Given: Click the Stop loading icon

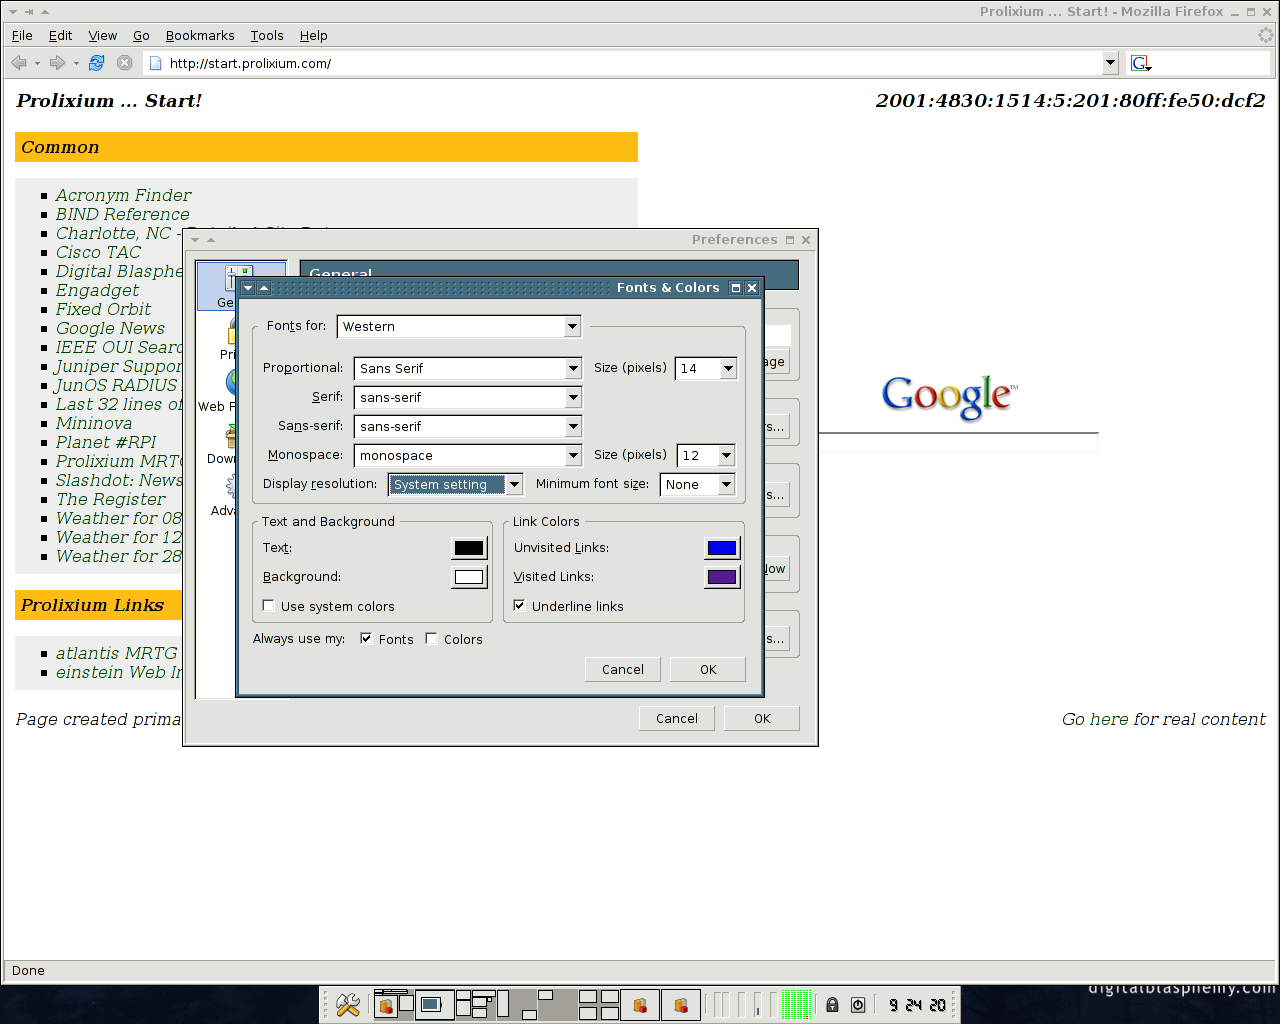Looking at the screenshot, I should pos(124,63).
